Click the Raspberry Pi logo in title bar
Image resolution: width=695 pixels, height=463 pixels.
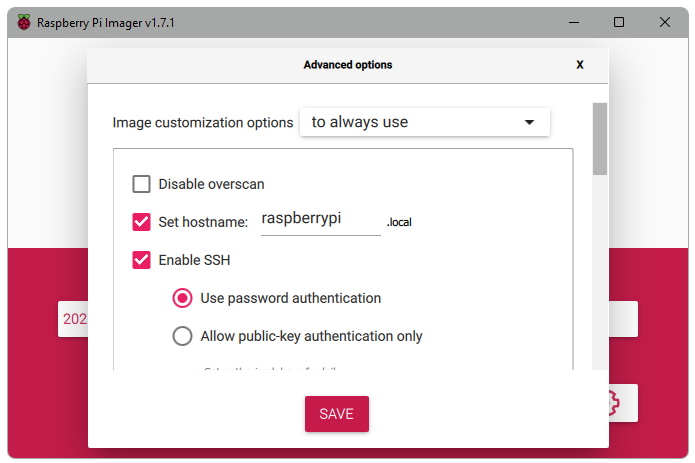click(24, 22)
